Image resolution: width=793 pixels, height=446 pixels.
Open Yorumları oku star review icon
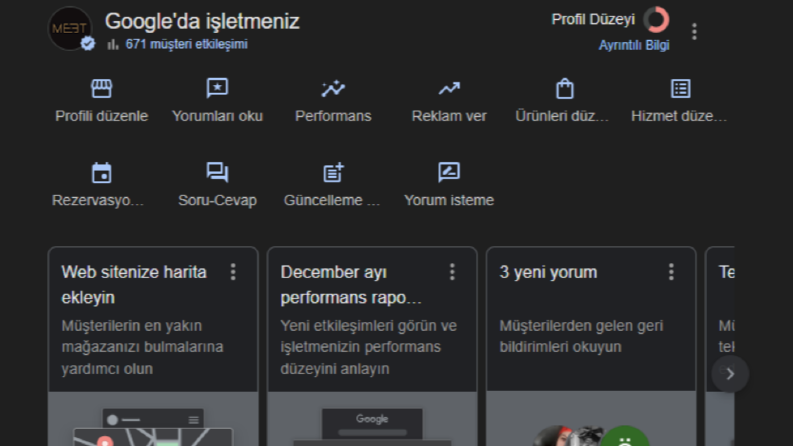[217, 88]
